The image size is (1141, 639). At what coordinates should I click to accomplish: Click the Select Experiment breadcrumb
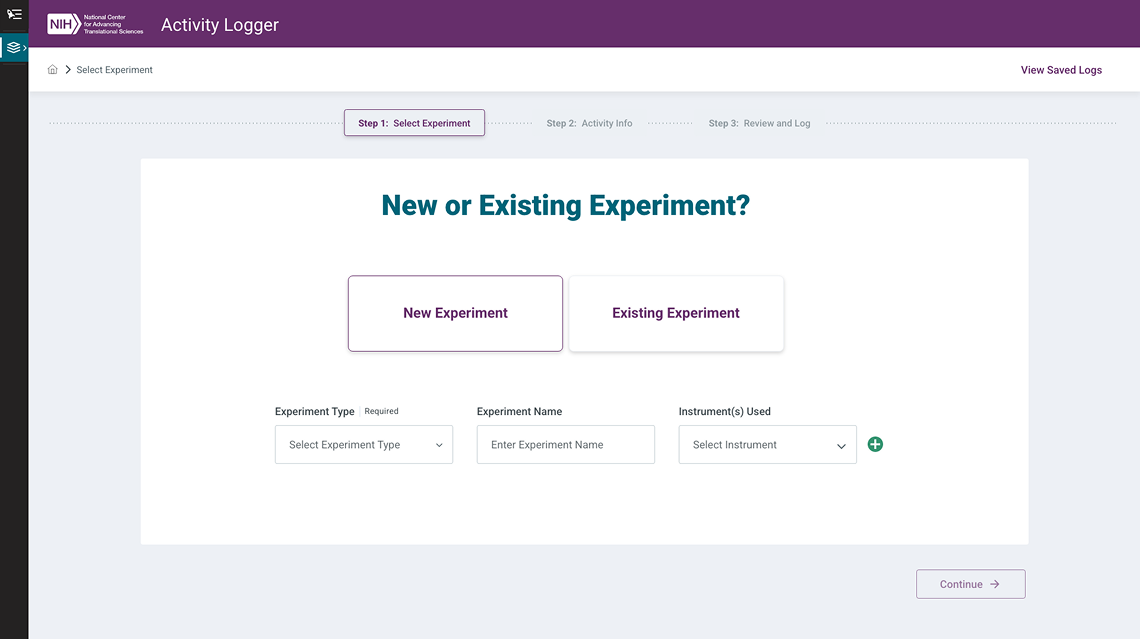(114, 69)
